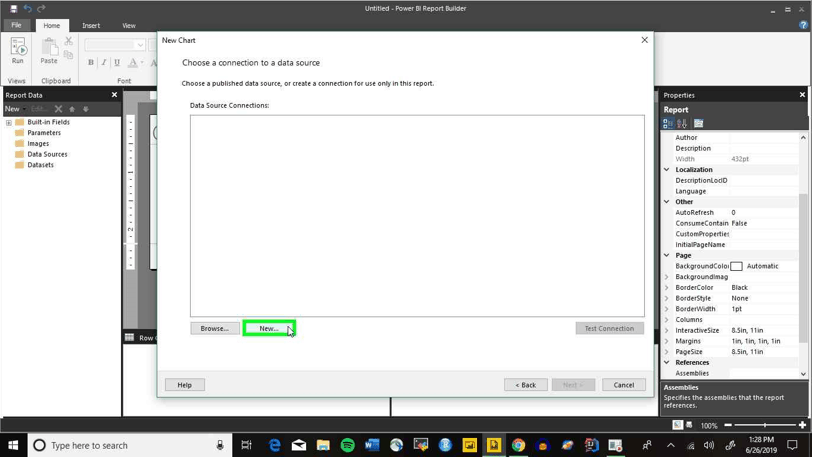Close the New Chart dialog
This screenshot has height=459, width=813.
click(x=644, y=40)
